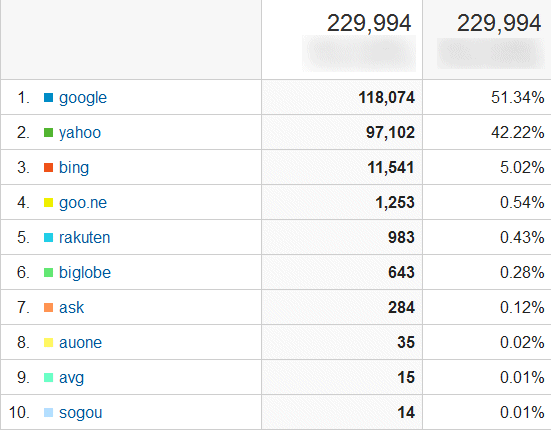
Task: Click the yellow swatch beside goo.ne
Action: 48,203
